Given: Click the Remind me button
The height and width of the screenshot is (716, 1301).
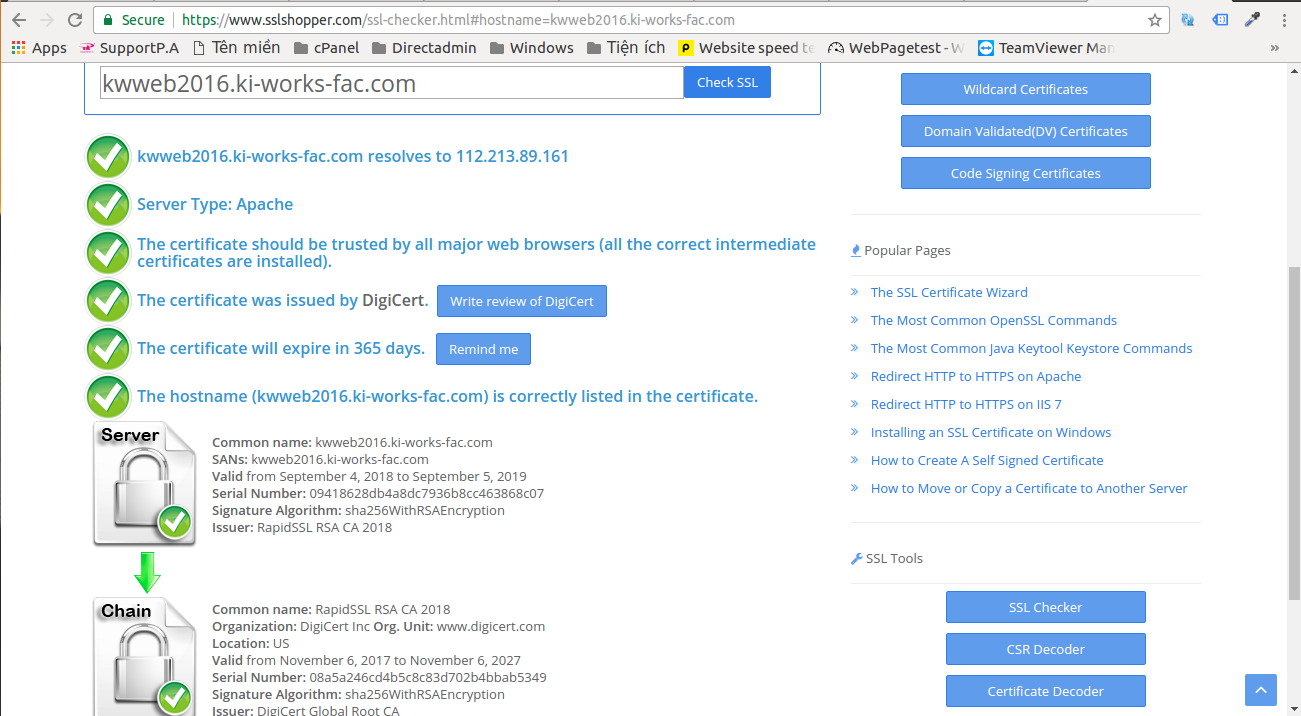Looking at the screenshot, I should 483,350.
